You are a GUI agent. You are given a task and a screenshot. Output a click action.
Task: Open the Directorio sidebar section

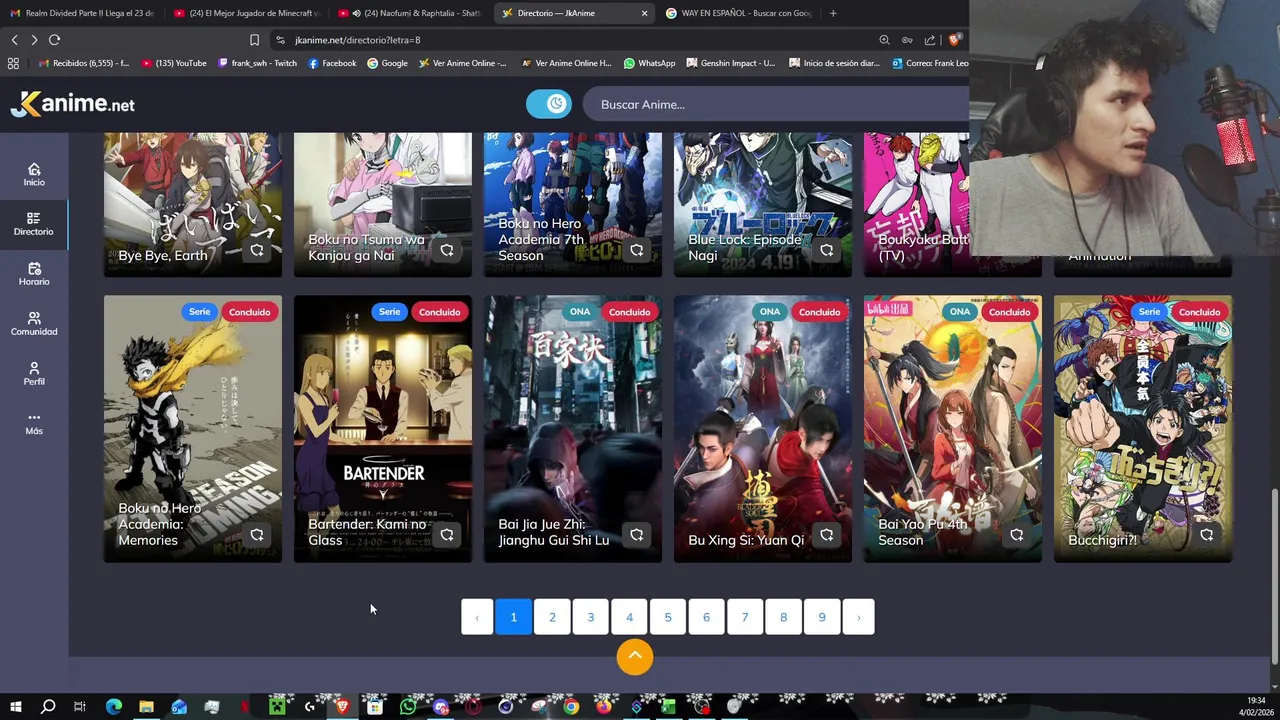click(33, 224)
